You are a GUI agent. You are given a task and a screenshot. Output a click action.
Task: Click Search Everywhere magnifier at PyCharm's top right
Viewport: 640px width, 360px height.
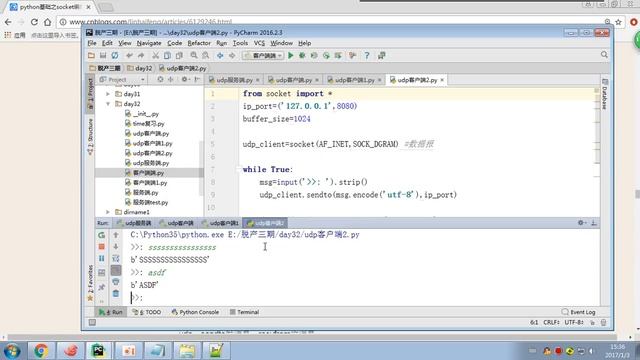click(604, 55)
